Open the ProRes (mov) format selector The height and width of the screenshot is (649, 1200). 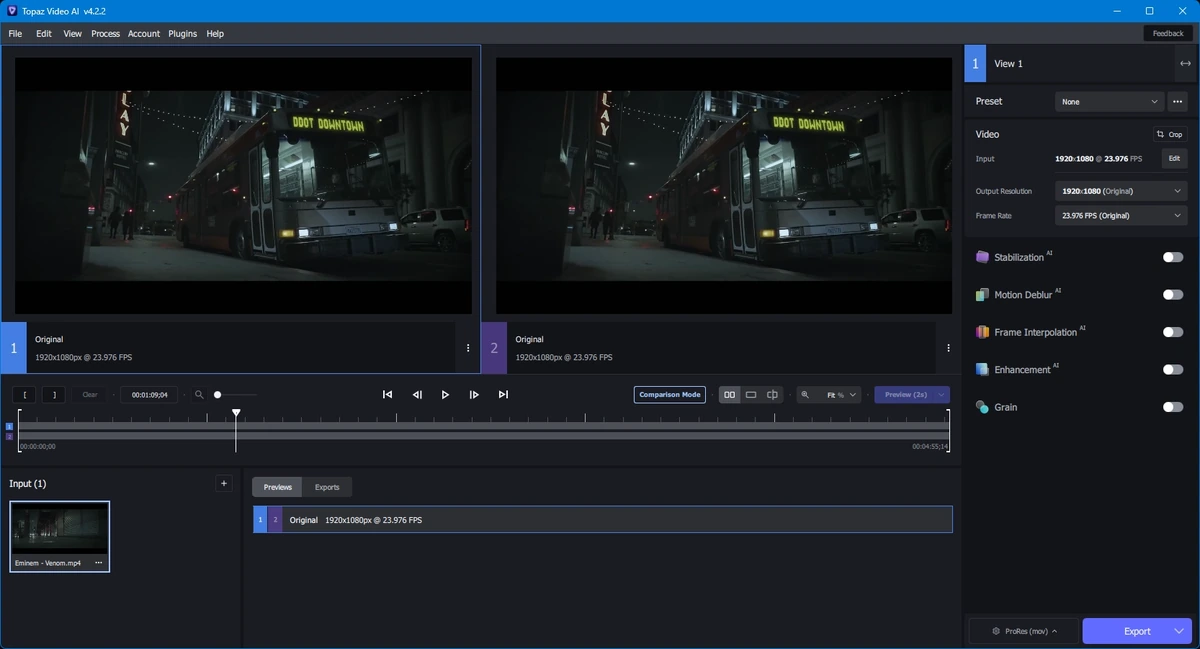tap(1024, 631)
